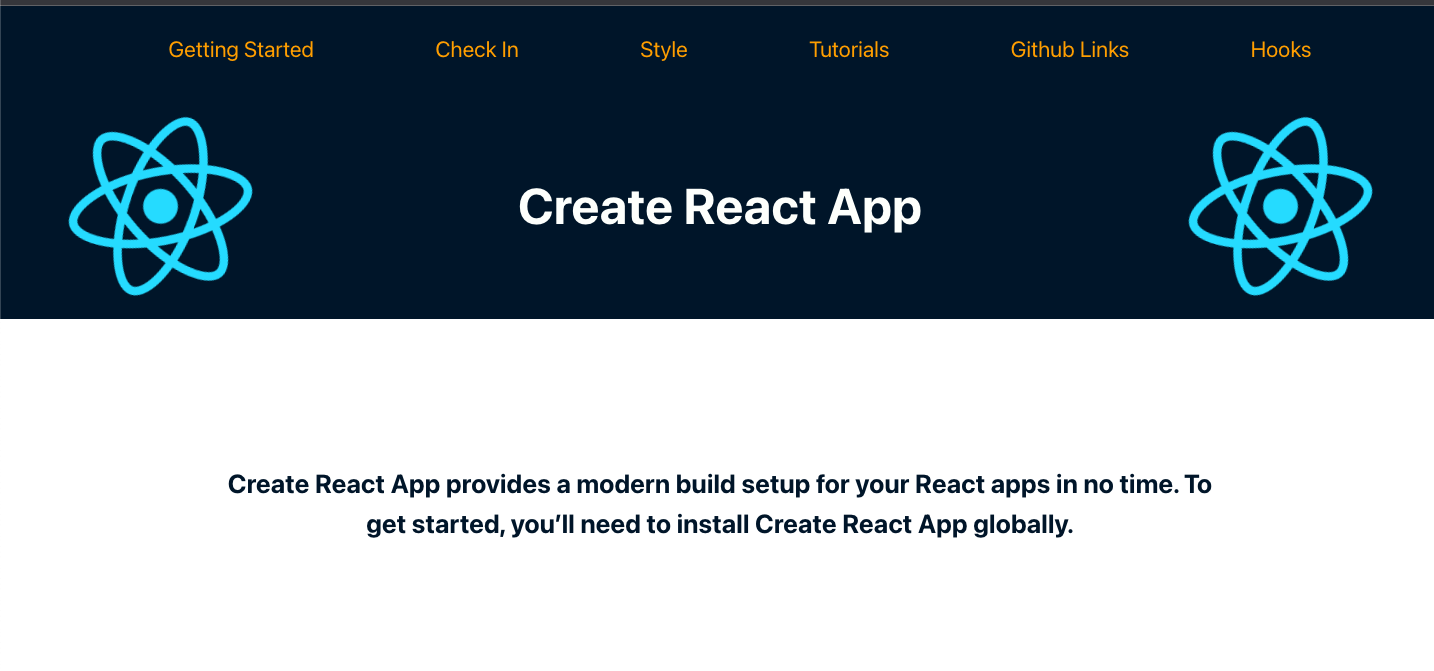The width and height of the screenshot is (1434, 671).
Task: Visit the Github Links section
Action: click(x=1069, y=50)
